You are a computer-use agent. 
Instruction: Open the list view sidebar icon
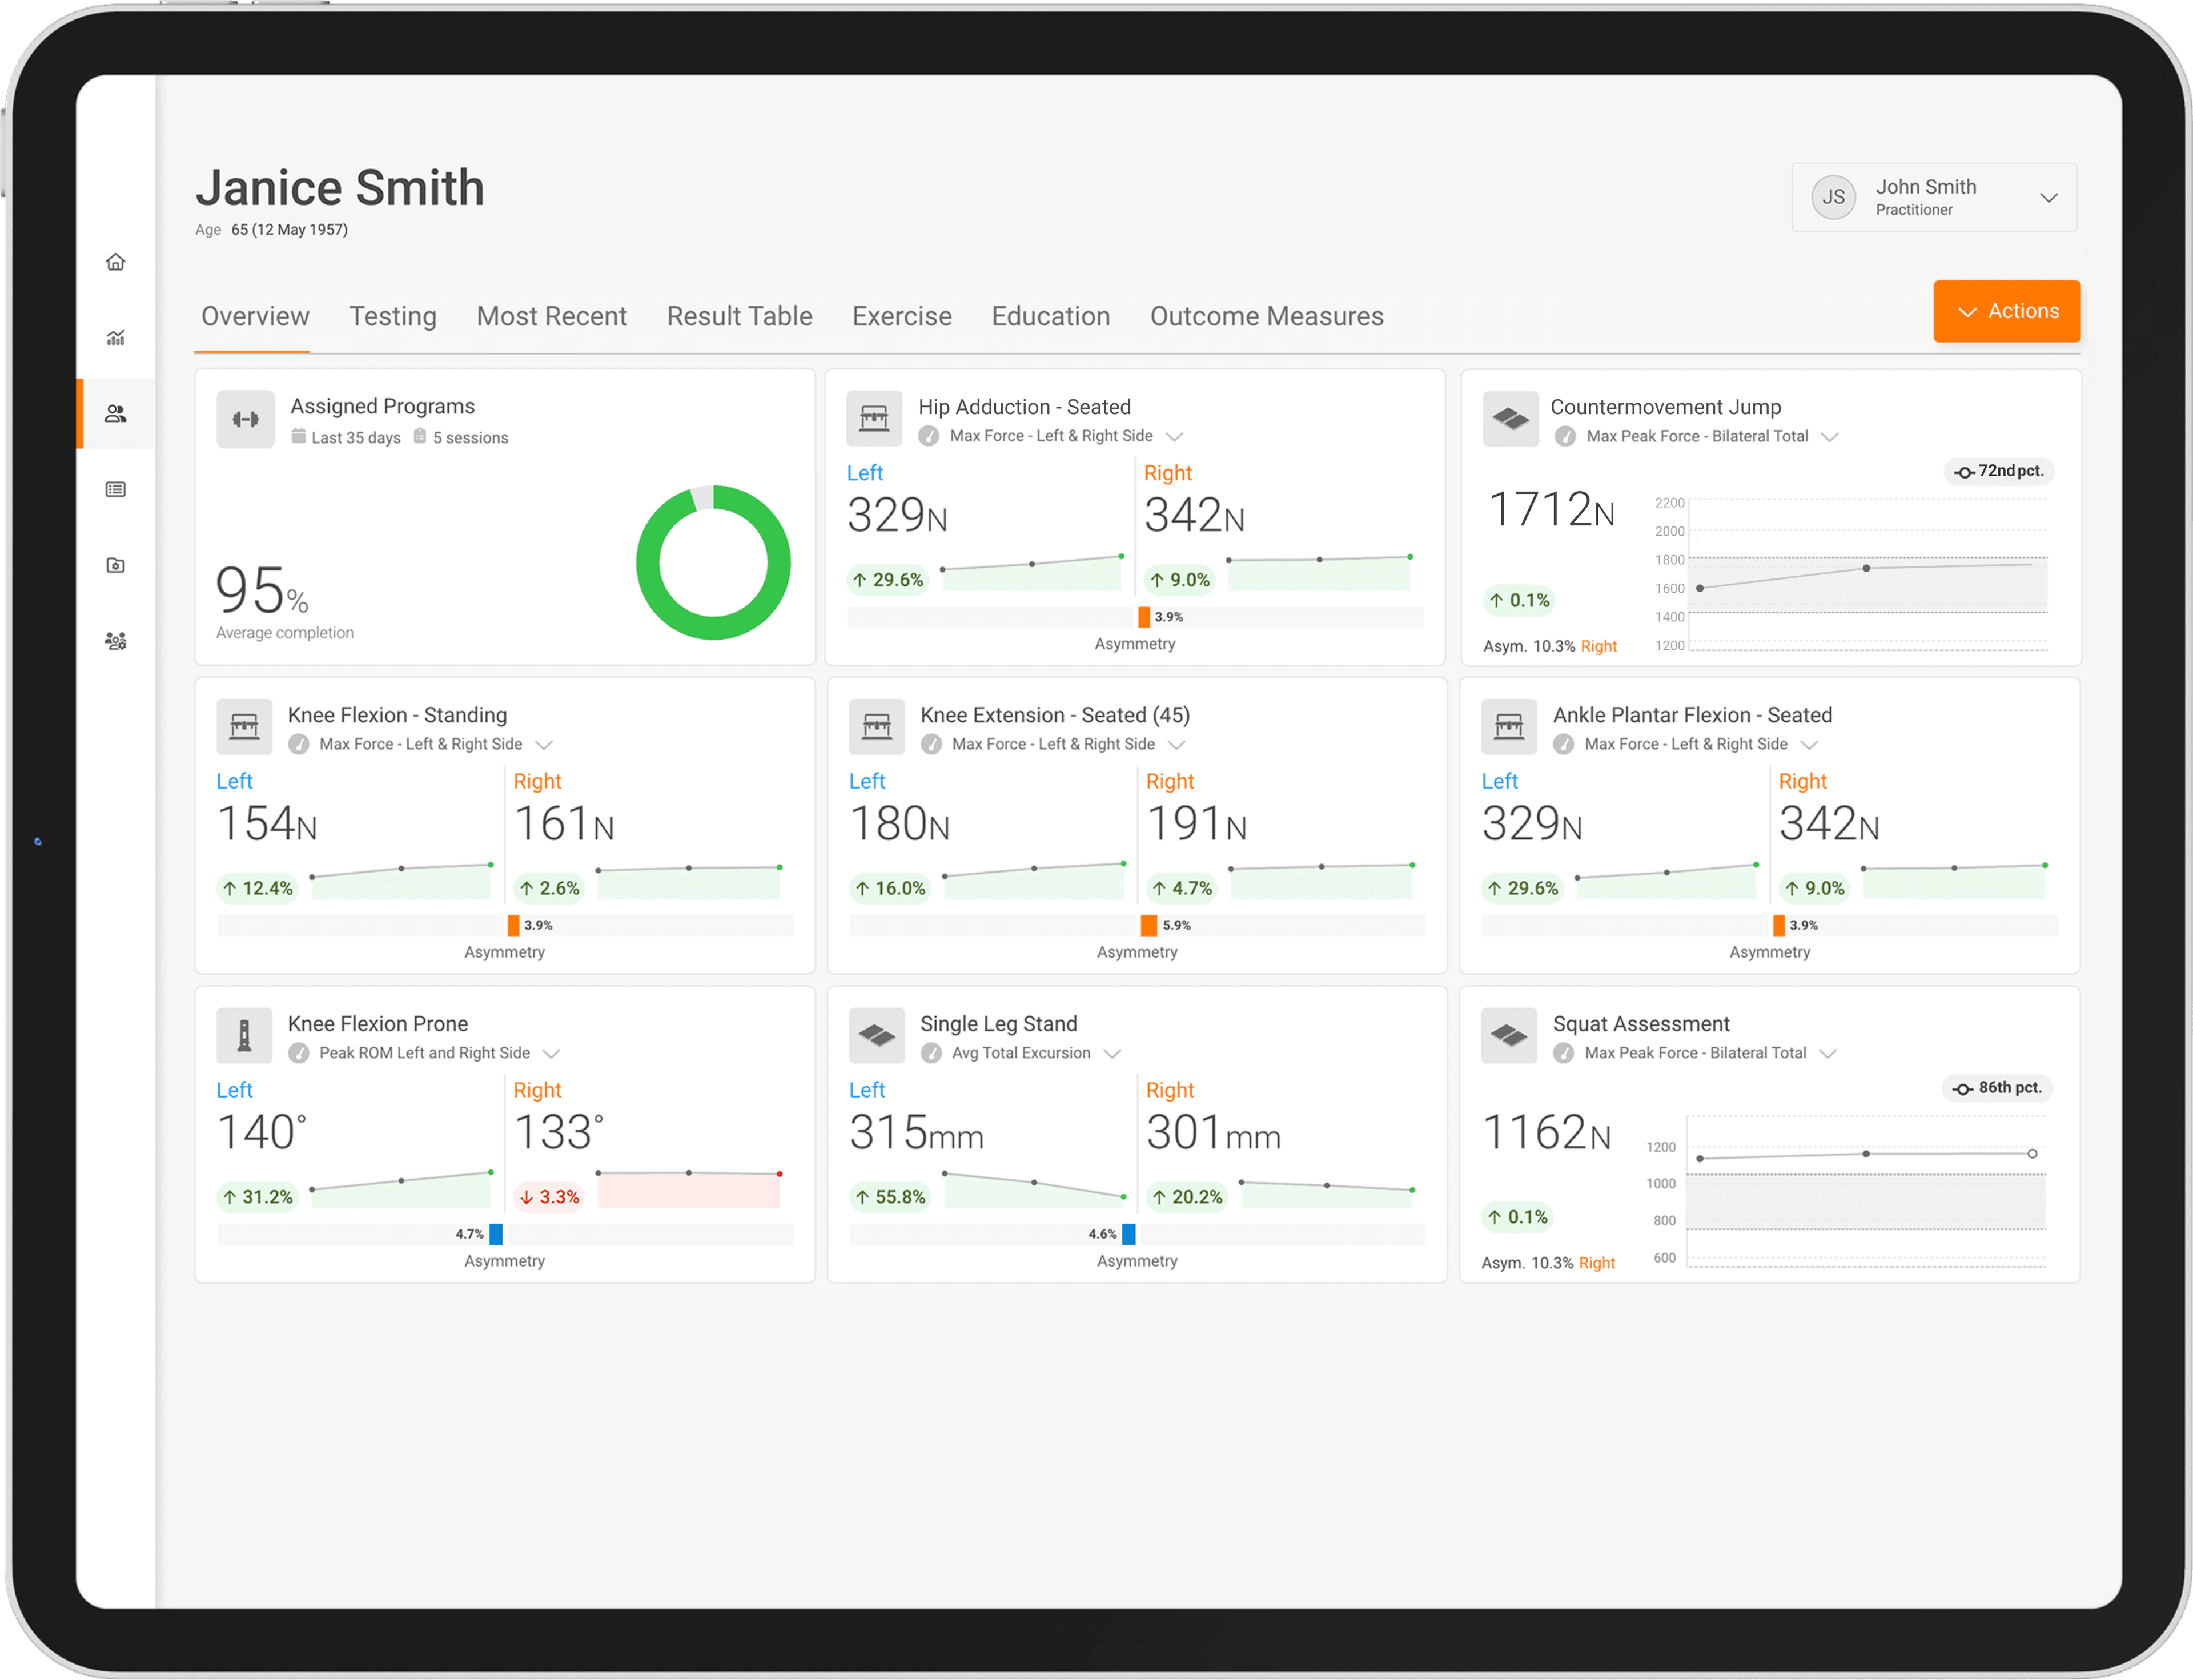click(116, 490)
